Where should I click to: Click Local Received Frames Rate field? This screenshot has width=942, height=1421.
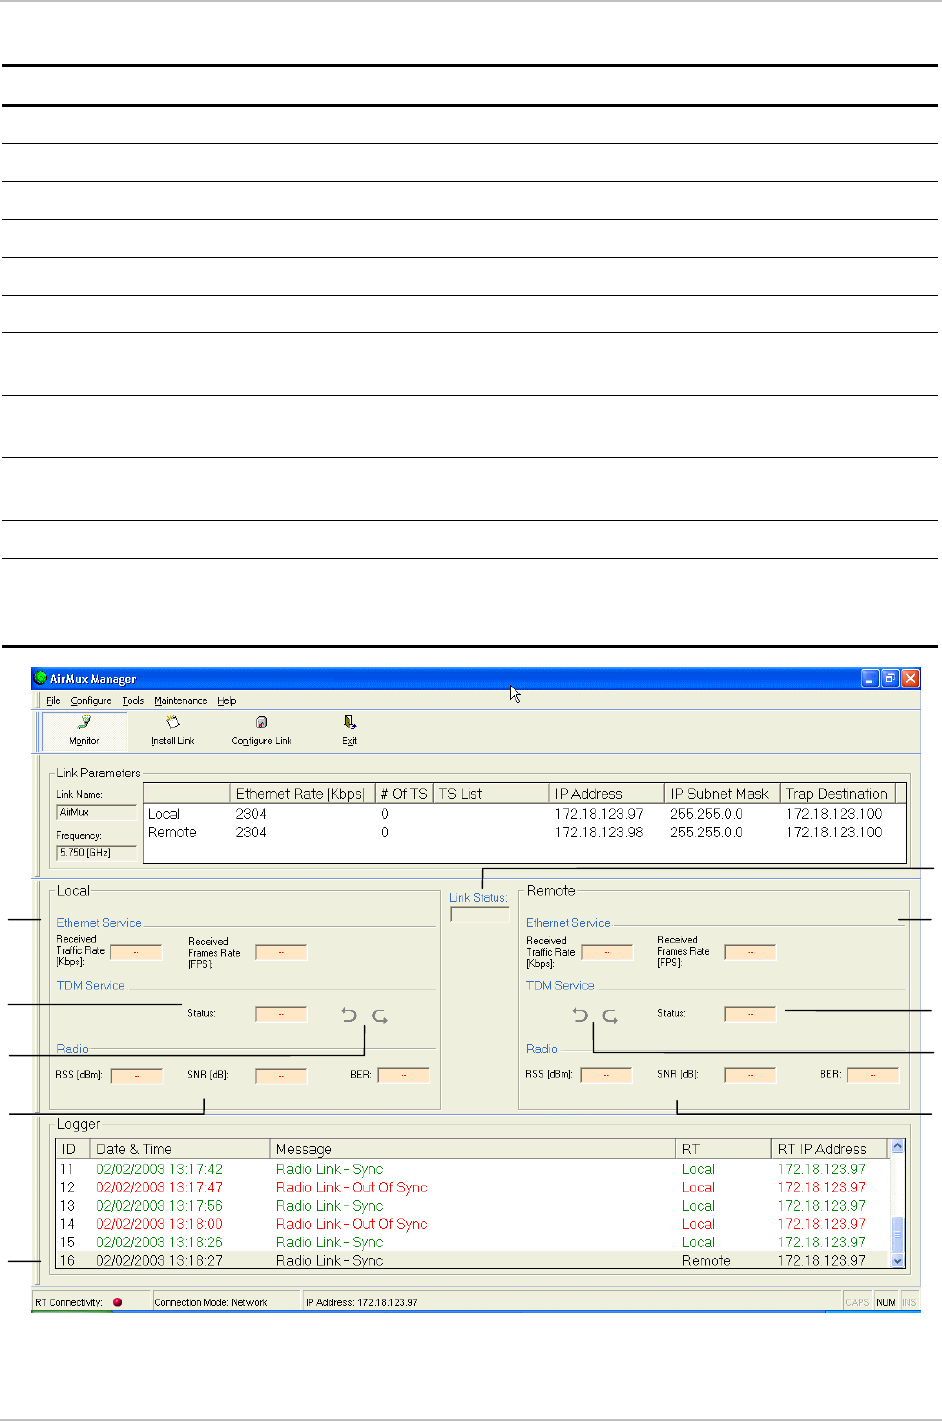281,952
